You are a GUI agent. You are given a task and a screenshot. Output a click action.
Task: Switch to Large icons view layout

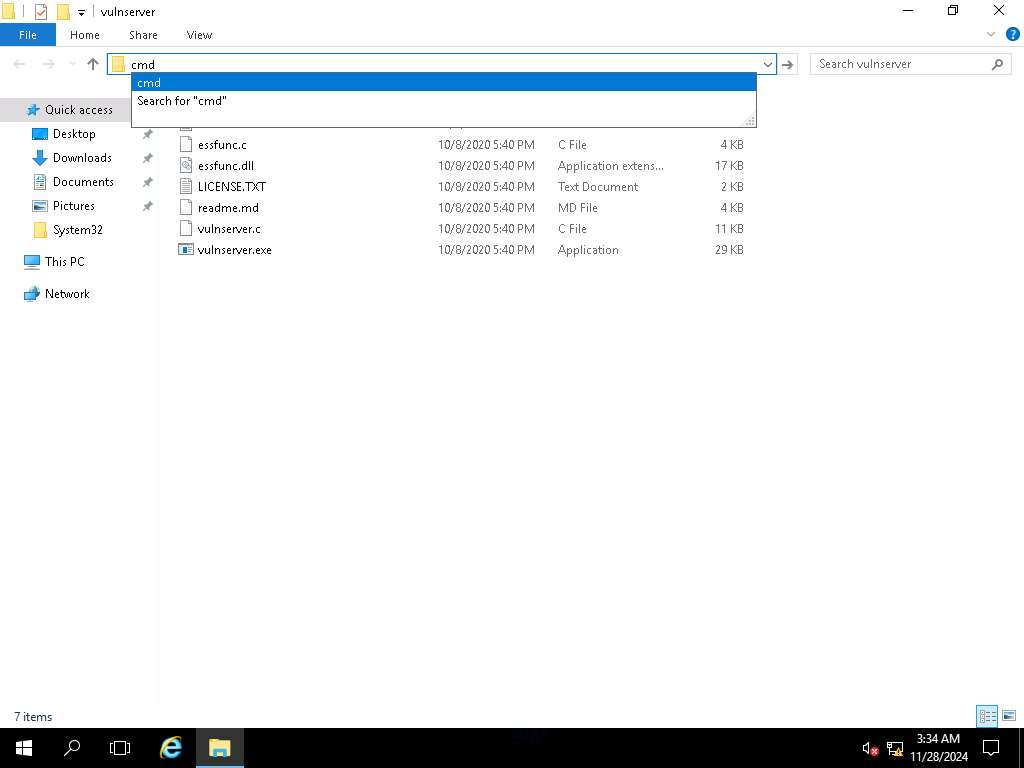[1009, 716]
